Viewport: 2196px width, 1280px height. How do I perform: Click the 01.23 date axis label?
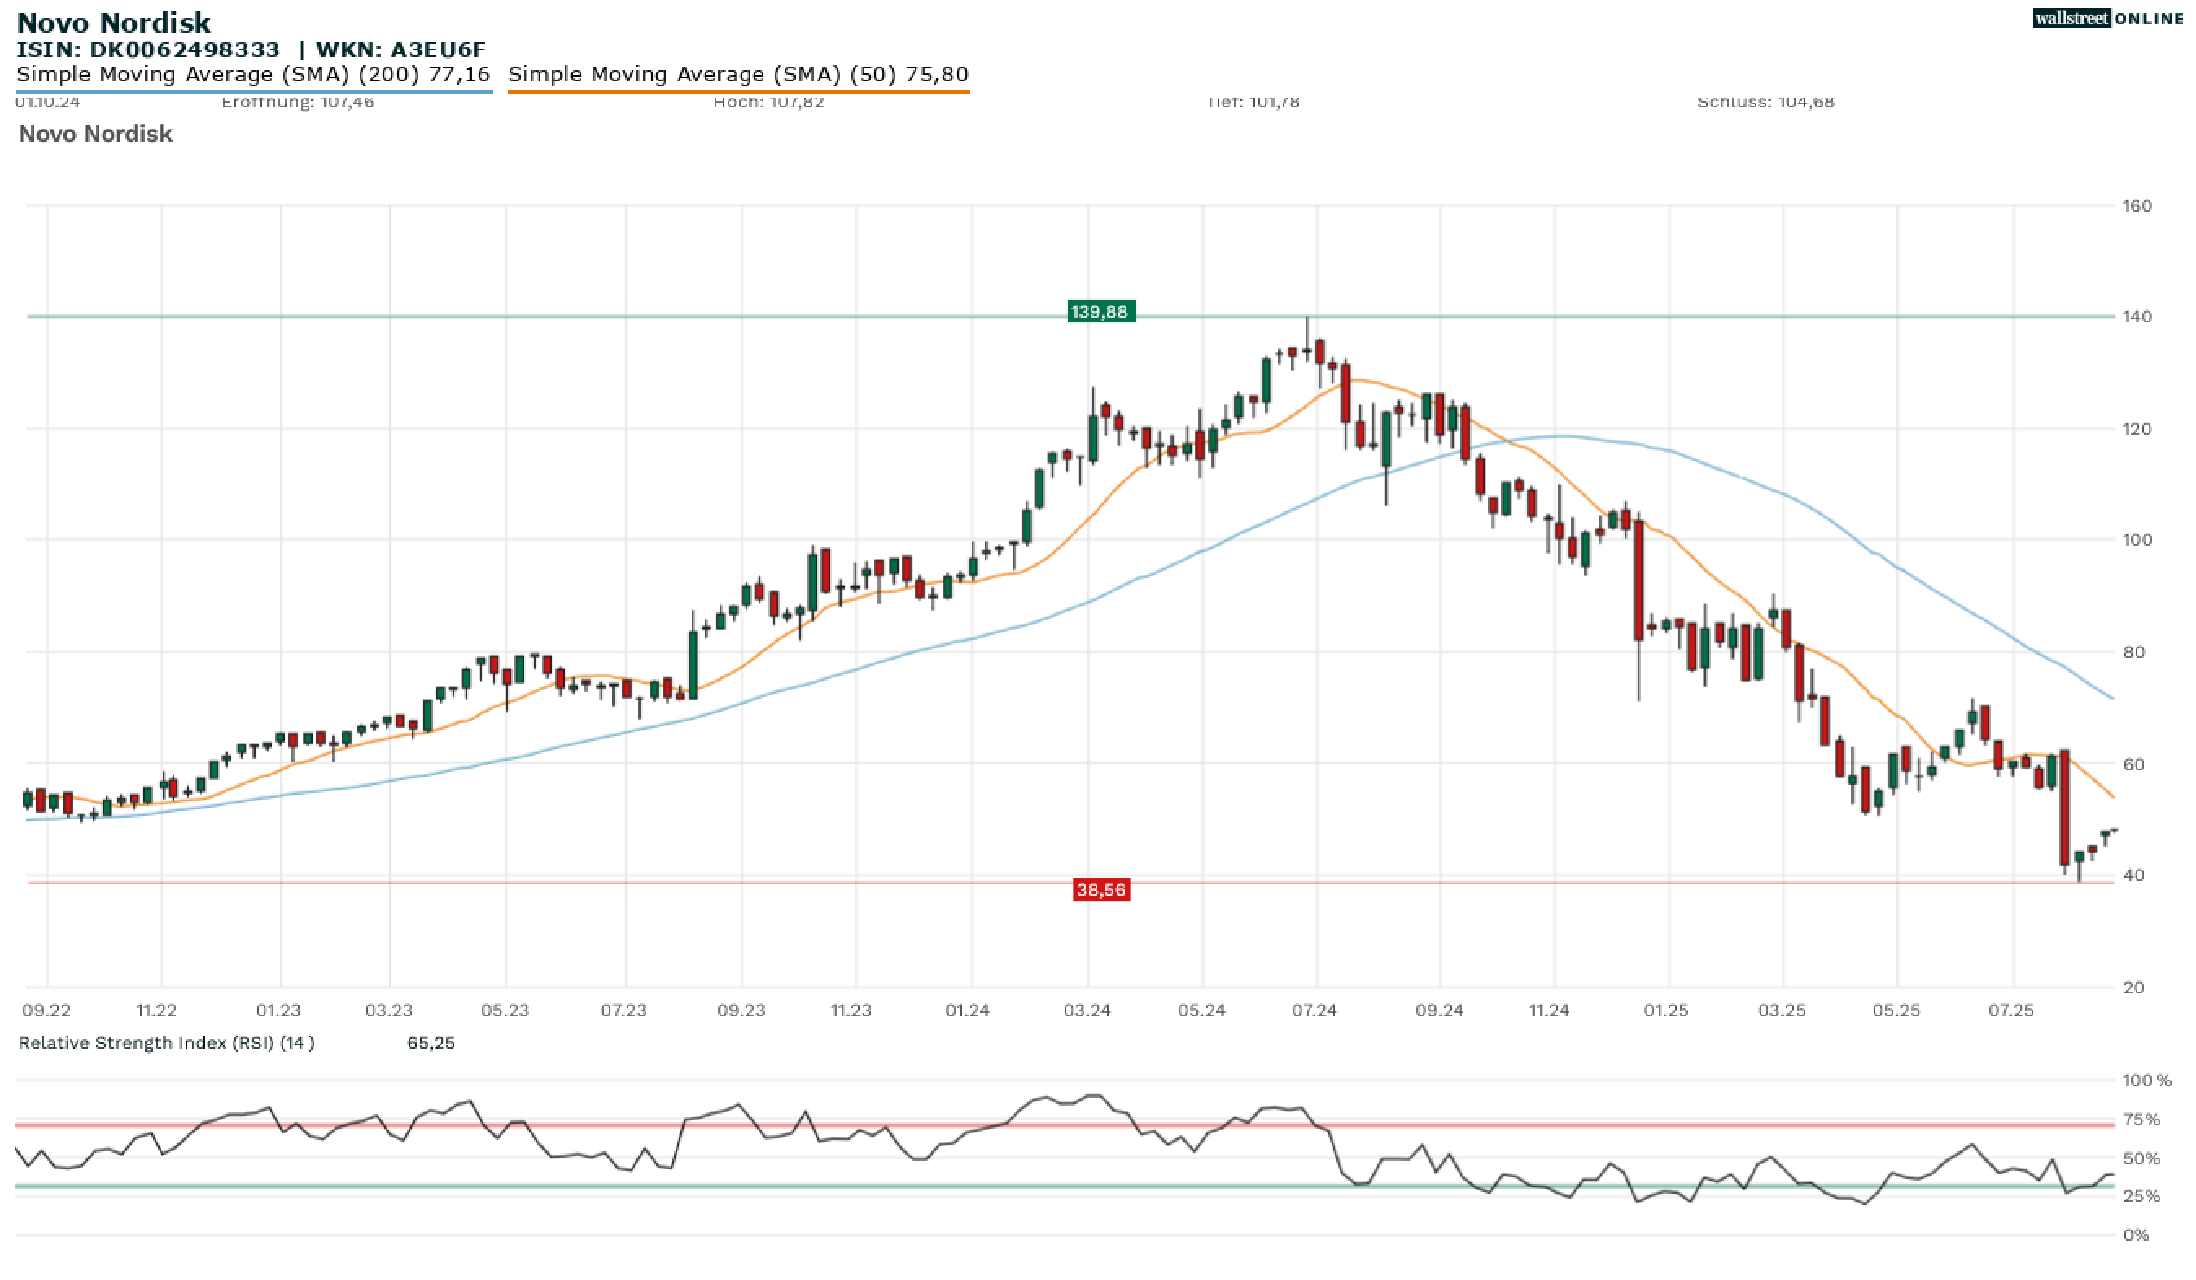(278, 1010)
